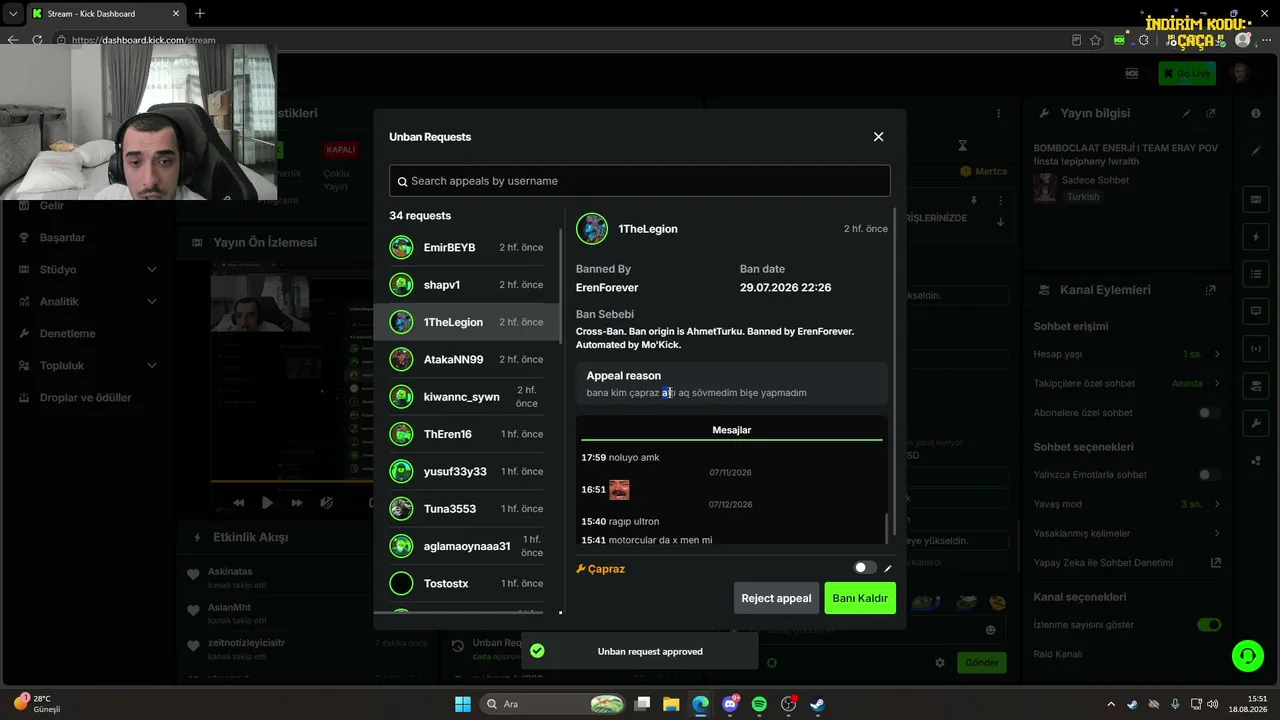Pop out the Yayın bilgisi panel
The width and height of the screenshot is (1280, 720).
(1211, 114)
